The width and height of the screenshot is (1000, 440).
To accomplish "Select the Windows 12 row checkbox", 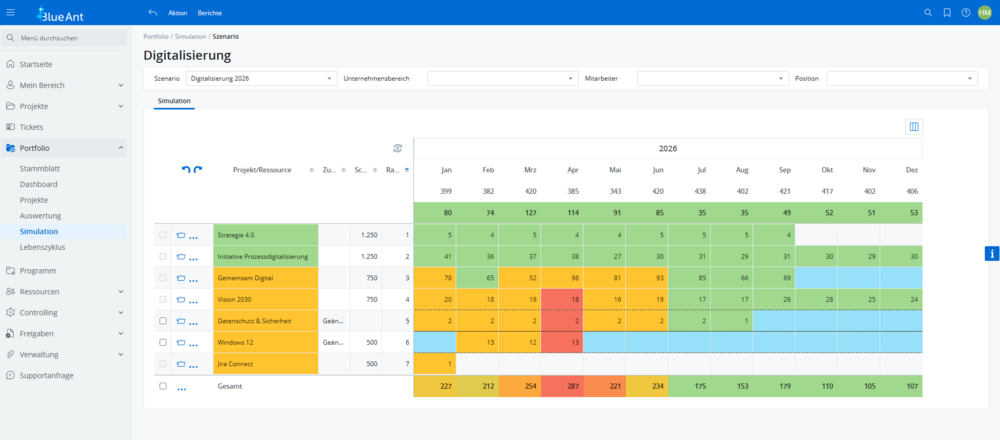I will point(163,342).
